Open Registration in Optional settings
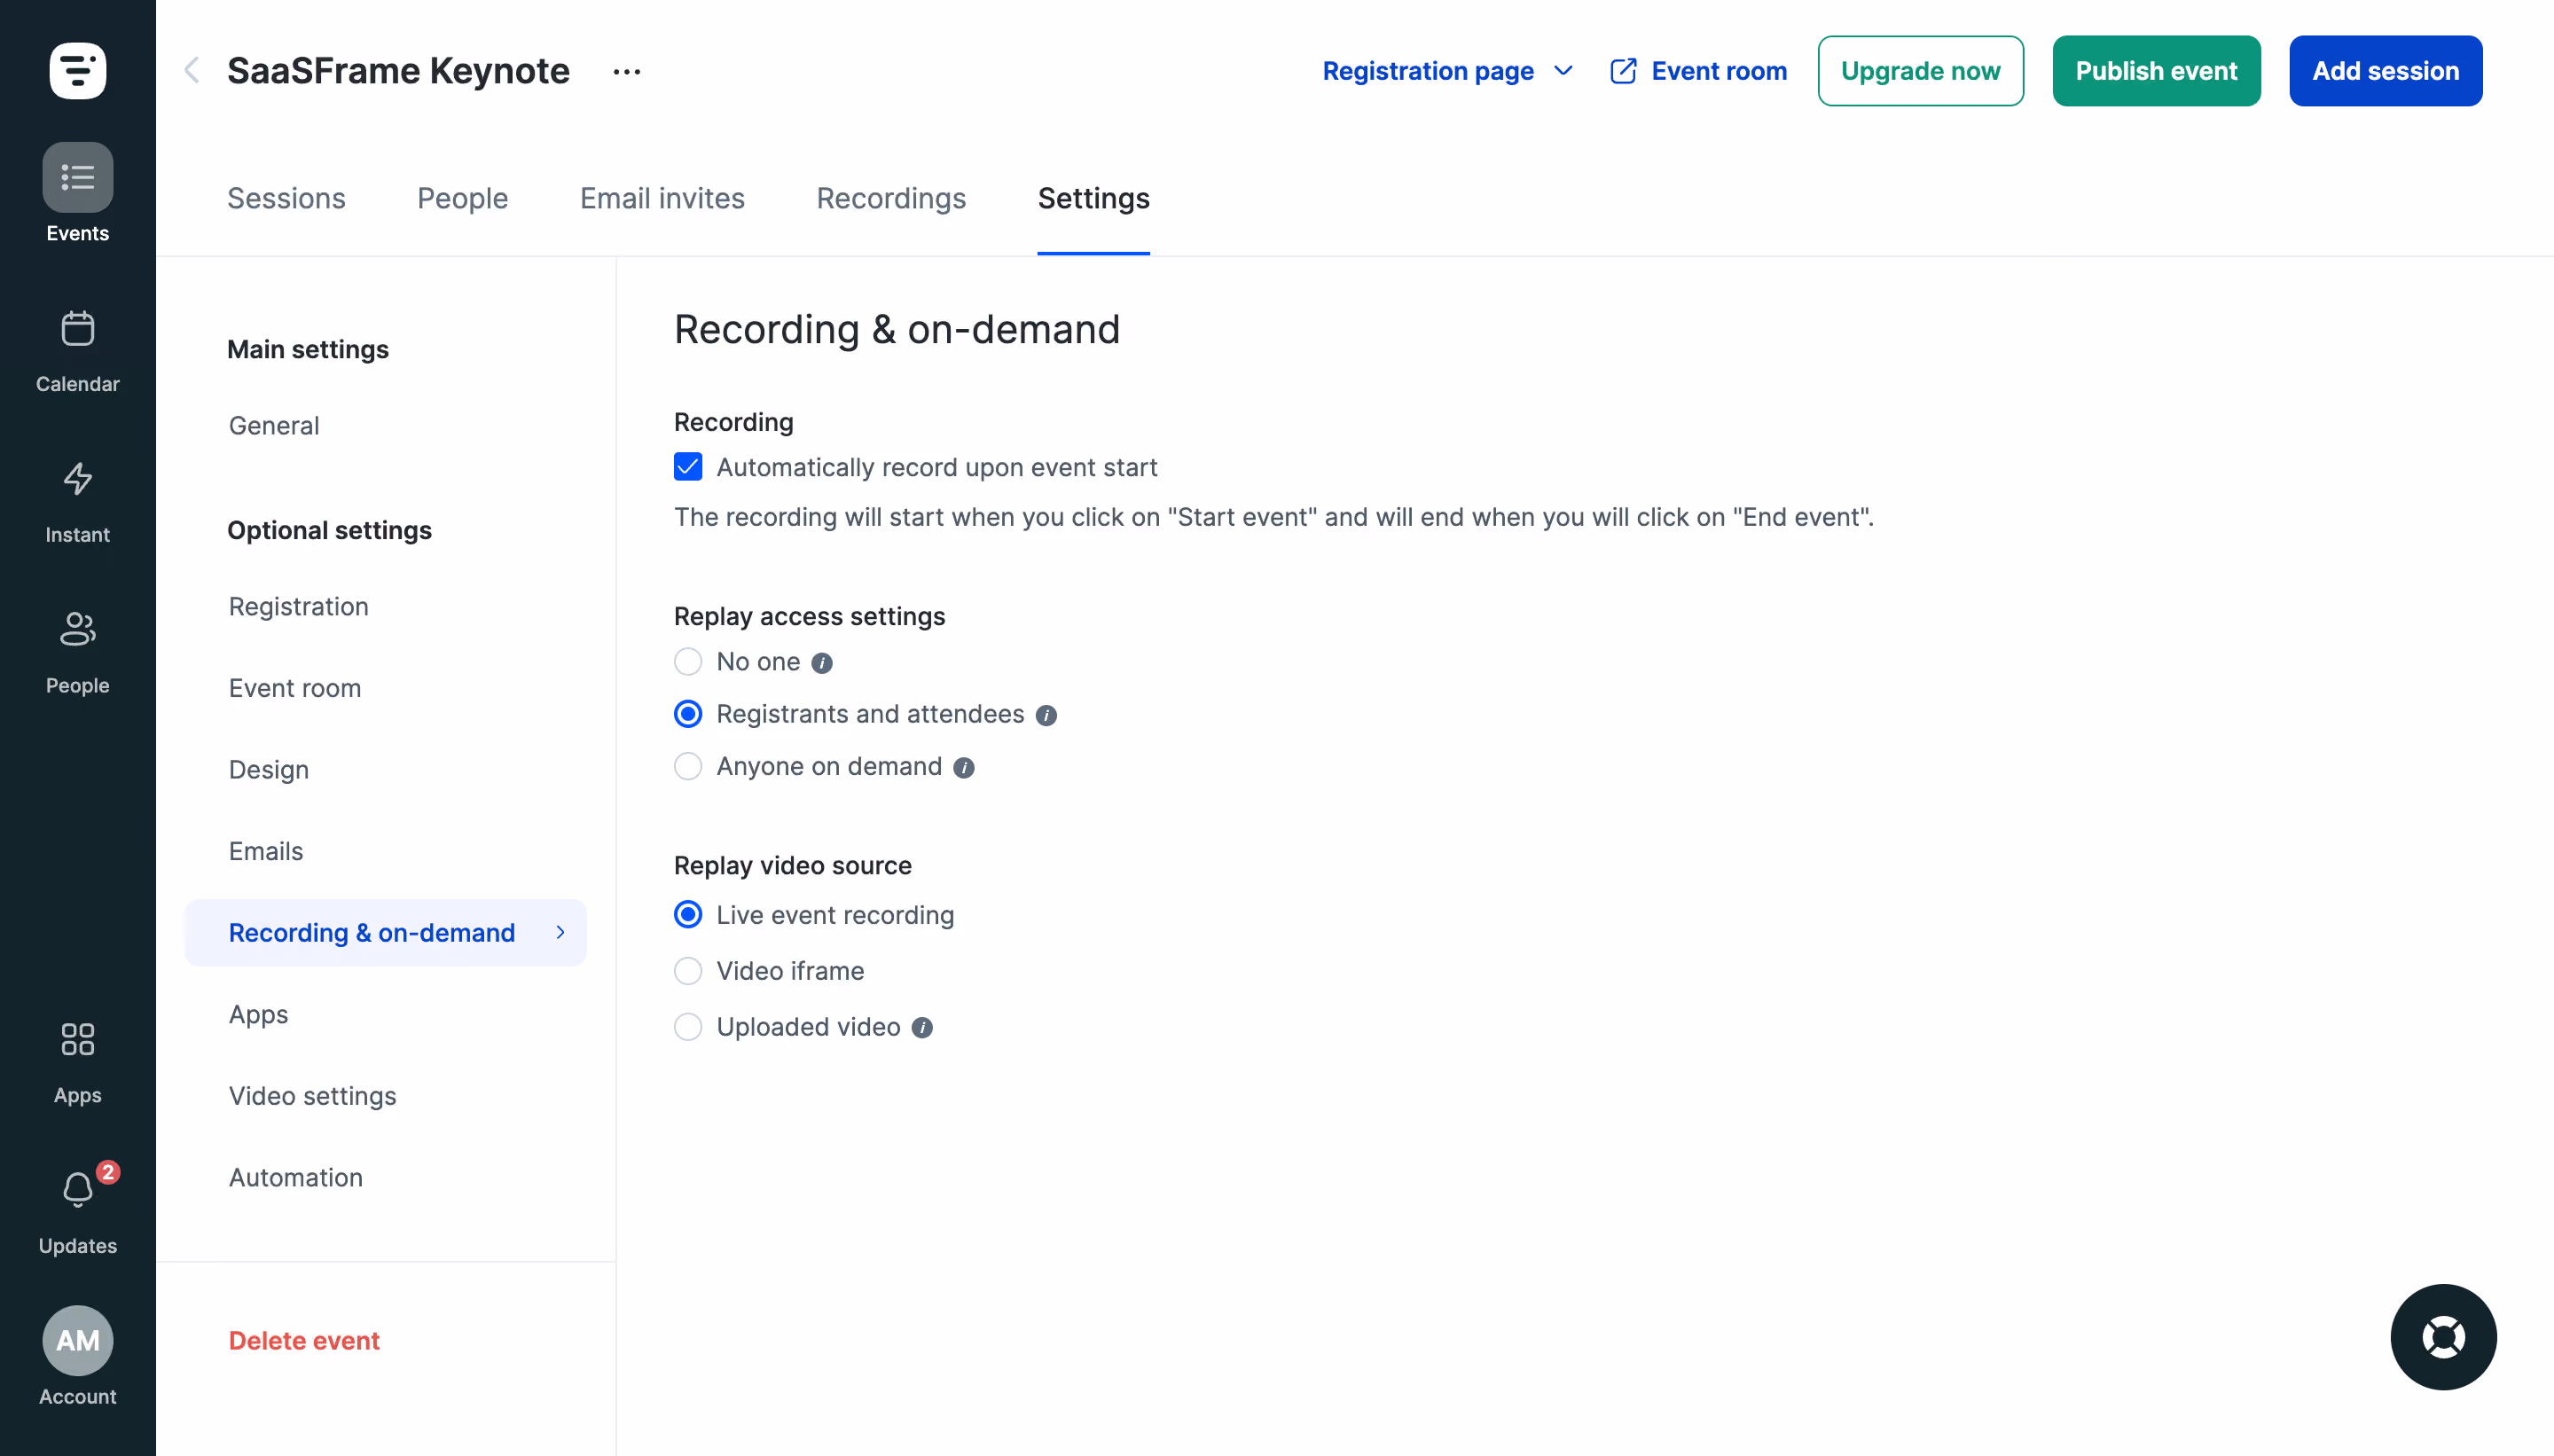The image size is (2554, 1456). (298, 606)
